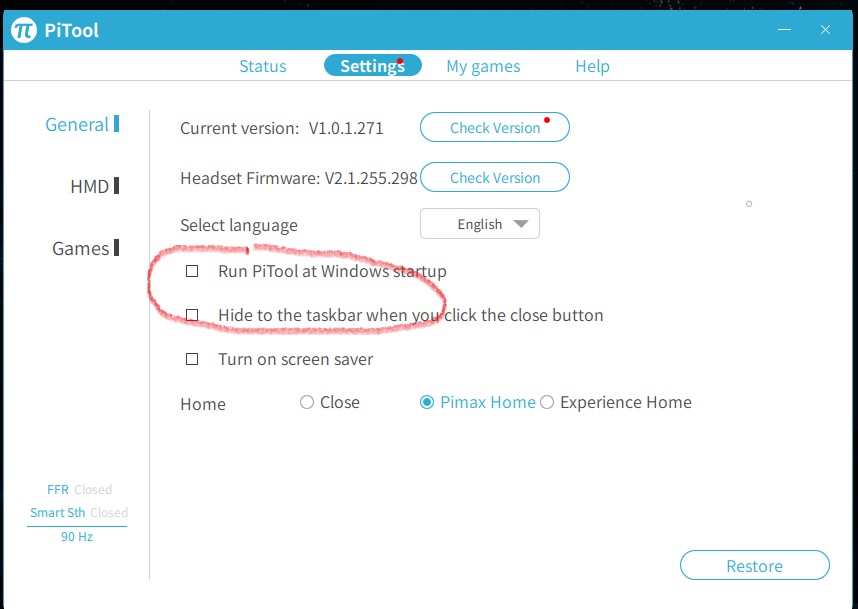The width and height of the screenshot is (858, 609).
Task: Check Version for current PiTool software
Action: (x=495, y=128)
